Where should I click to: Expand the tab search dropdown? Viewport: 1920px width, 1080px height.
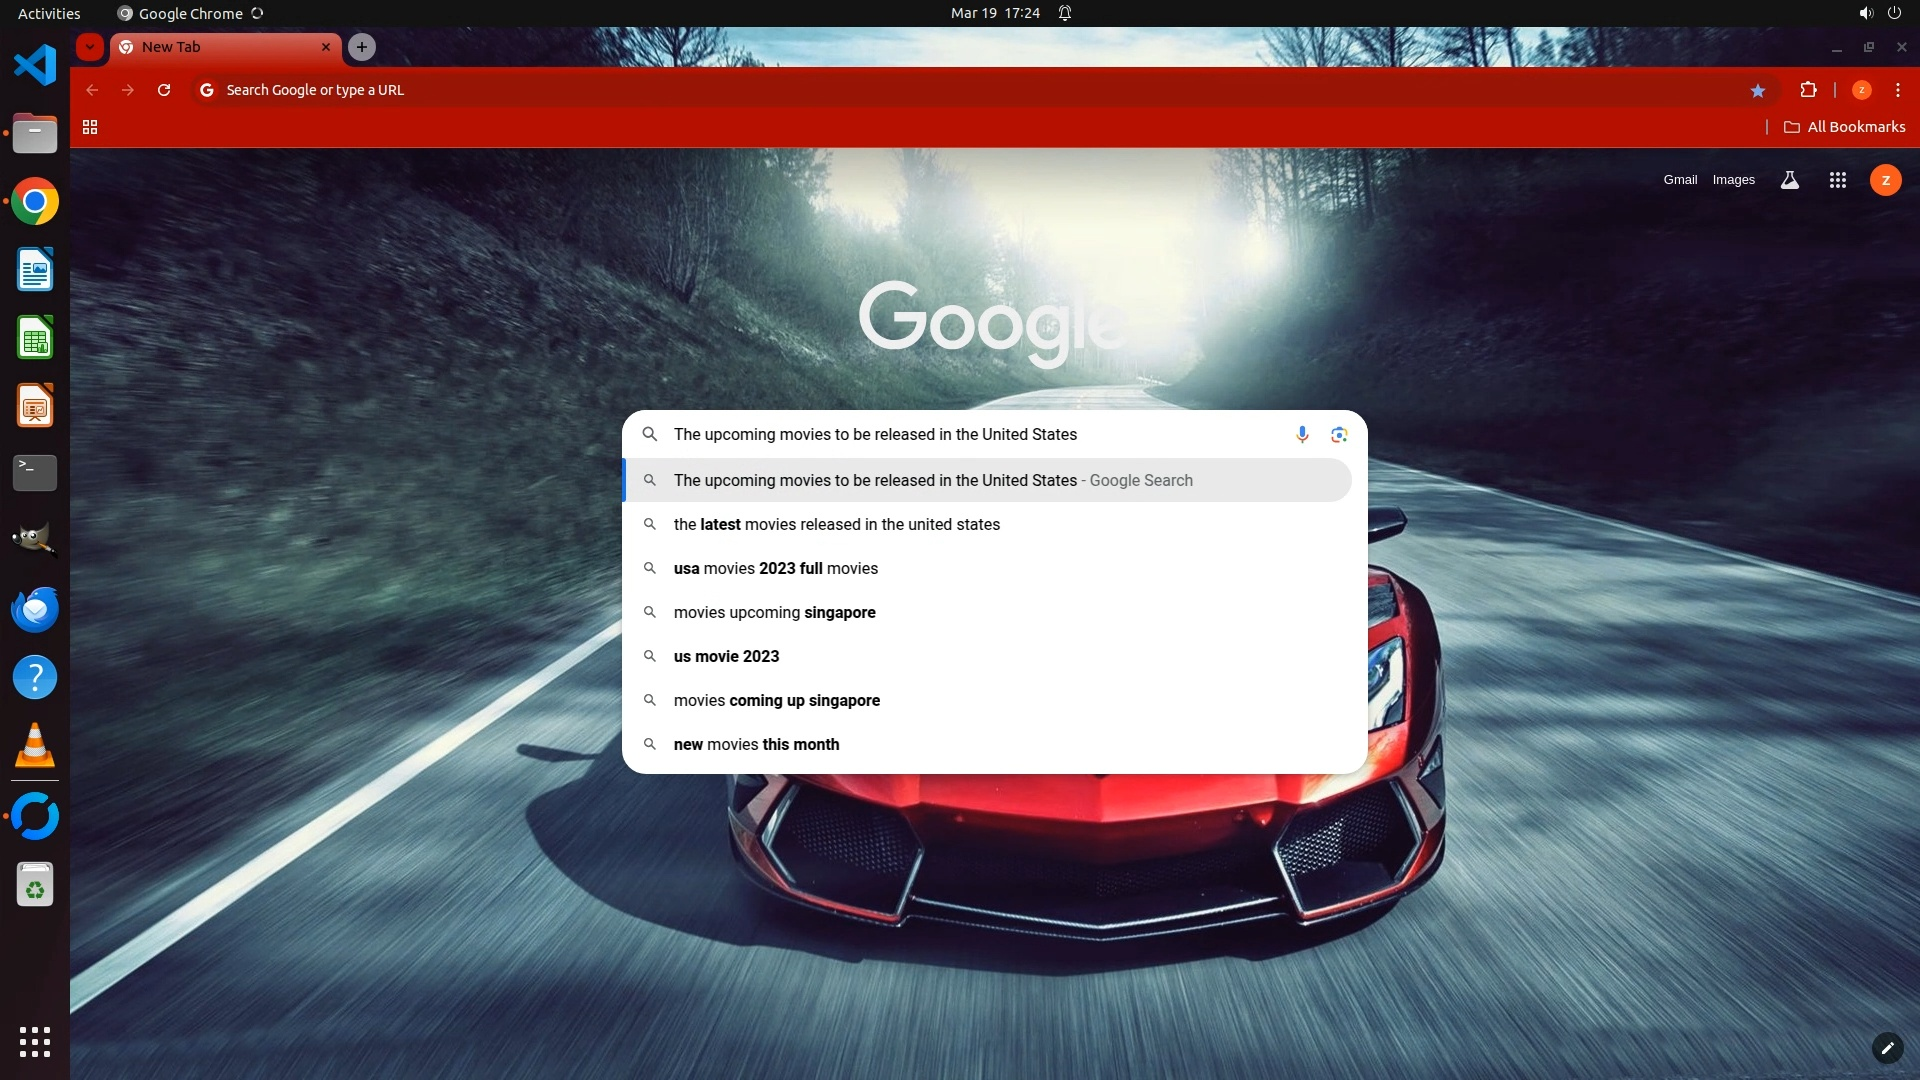point(90,47)
